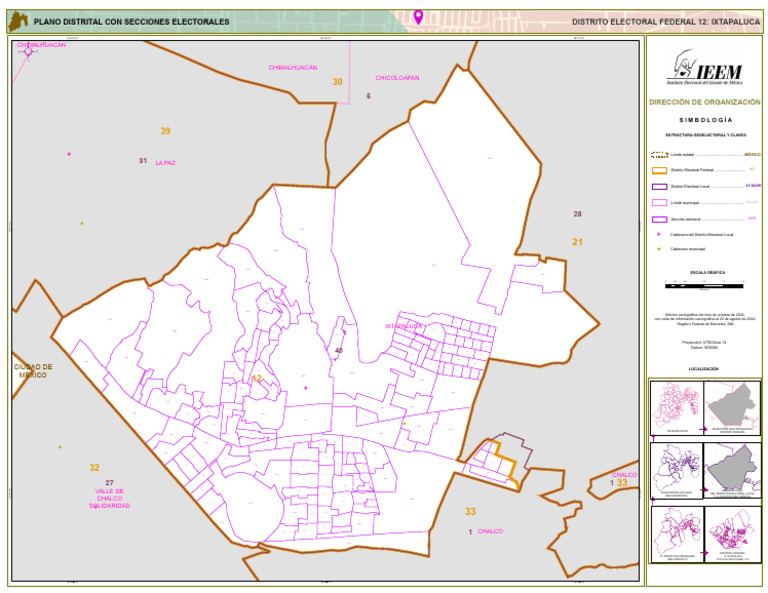Click the DISTRITO ELECTORAL FEDERAL 12: IXTAPALUCA heading
The image size is (768, 593).
pos(665,22)
